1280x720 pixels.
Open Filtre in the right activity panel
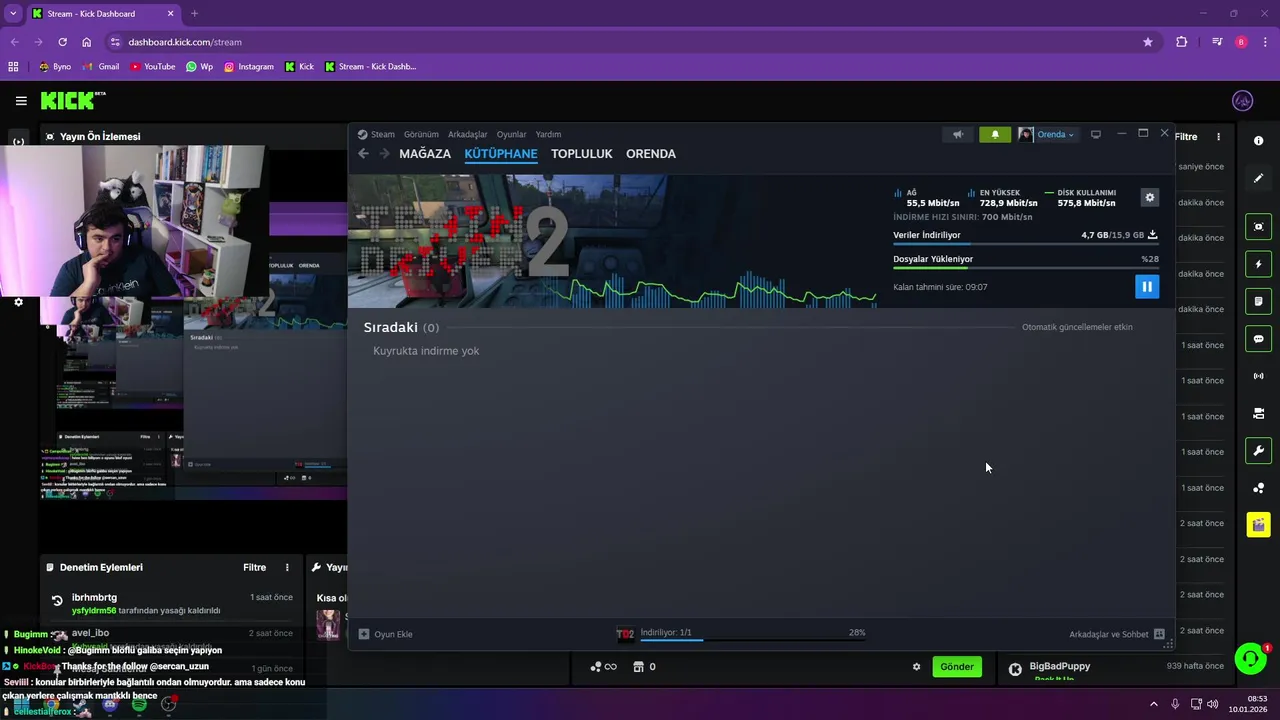click(1186, 137)
